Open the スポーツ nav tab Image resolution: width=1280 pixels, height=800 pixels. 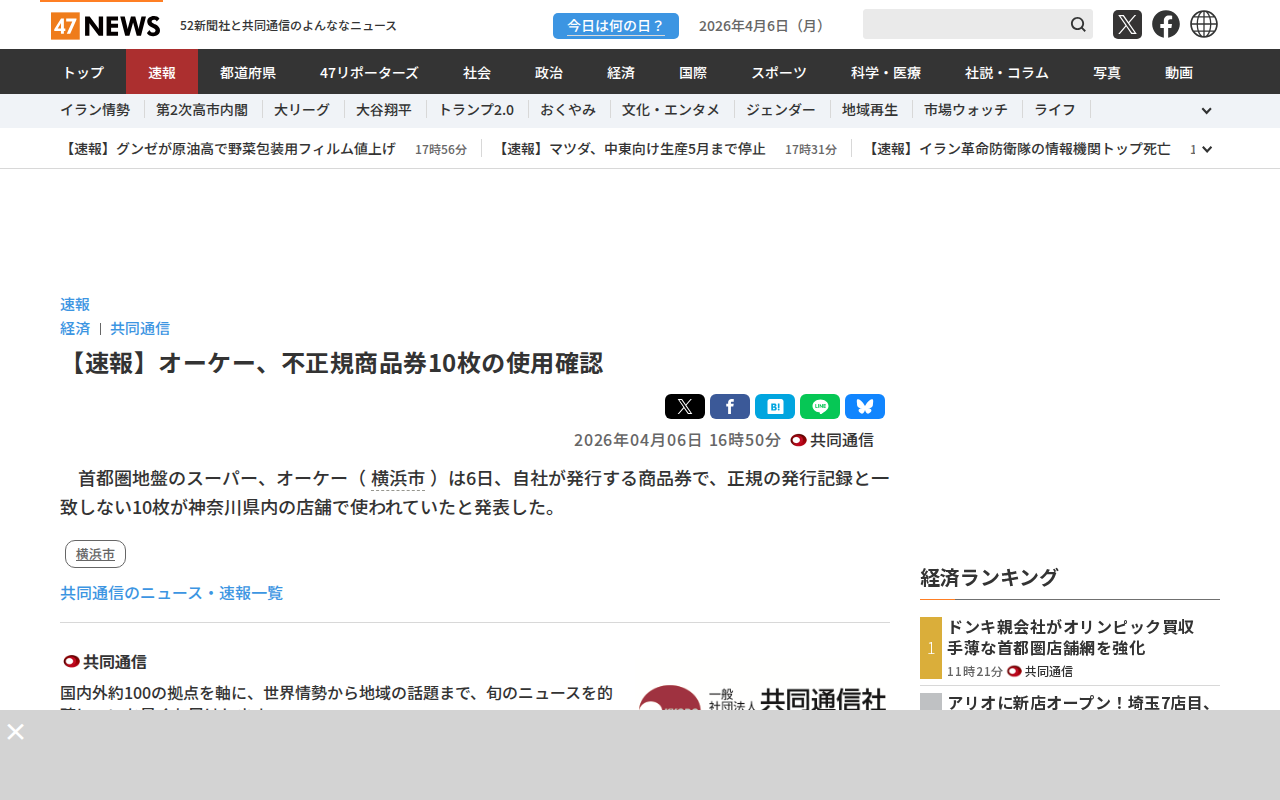tap(779, 72)
